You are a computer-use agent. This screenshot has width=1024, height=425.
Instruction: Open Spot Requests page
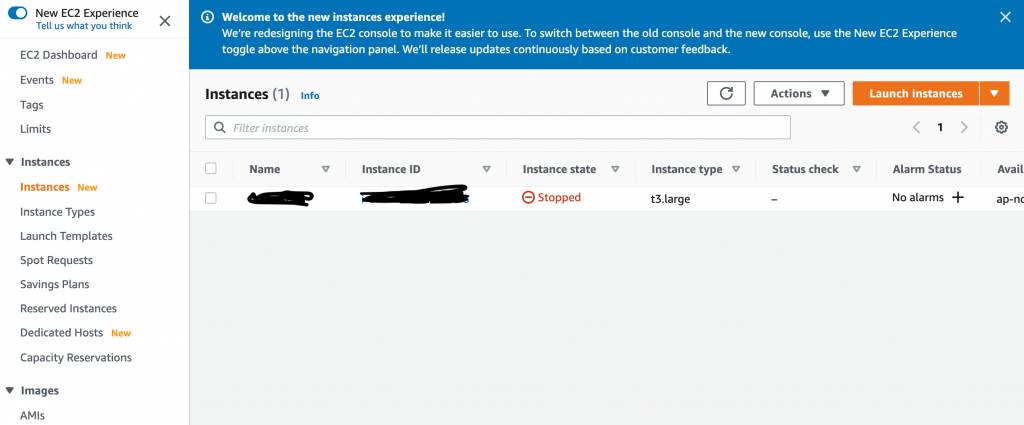(56, 260)
